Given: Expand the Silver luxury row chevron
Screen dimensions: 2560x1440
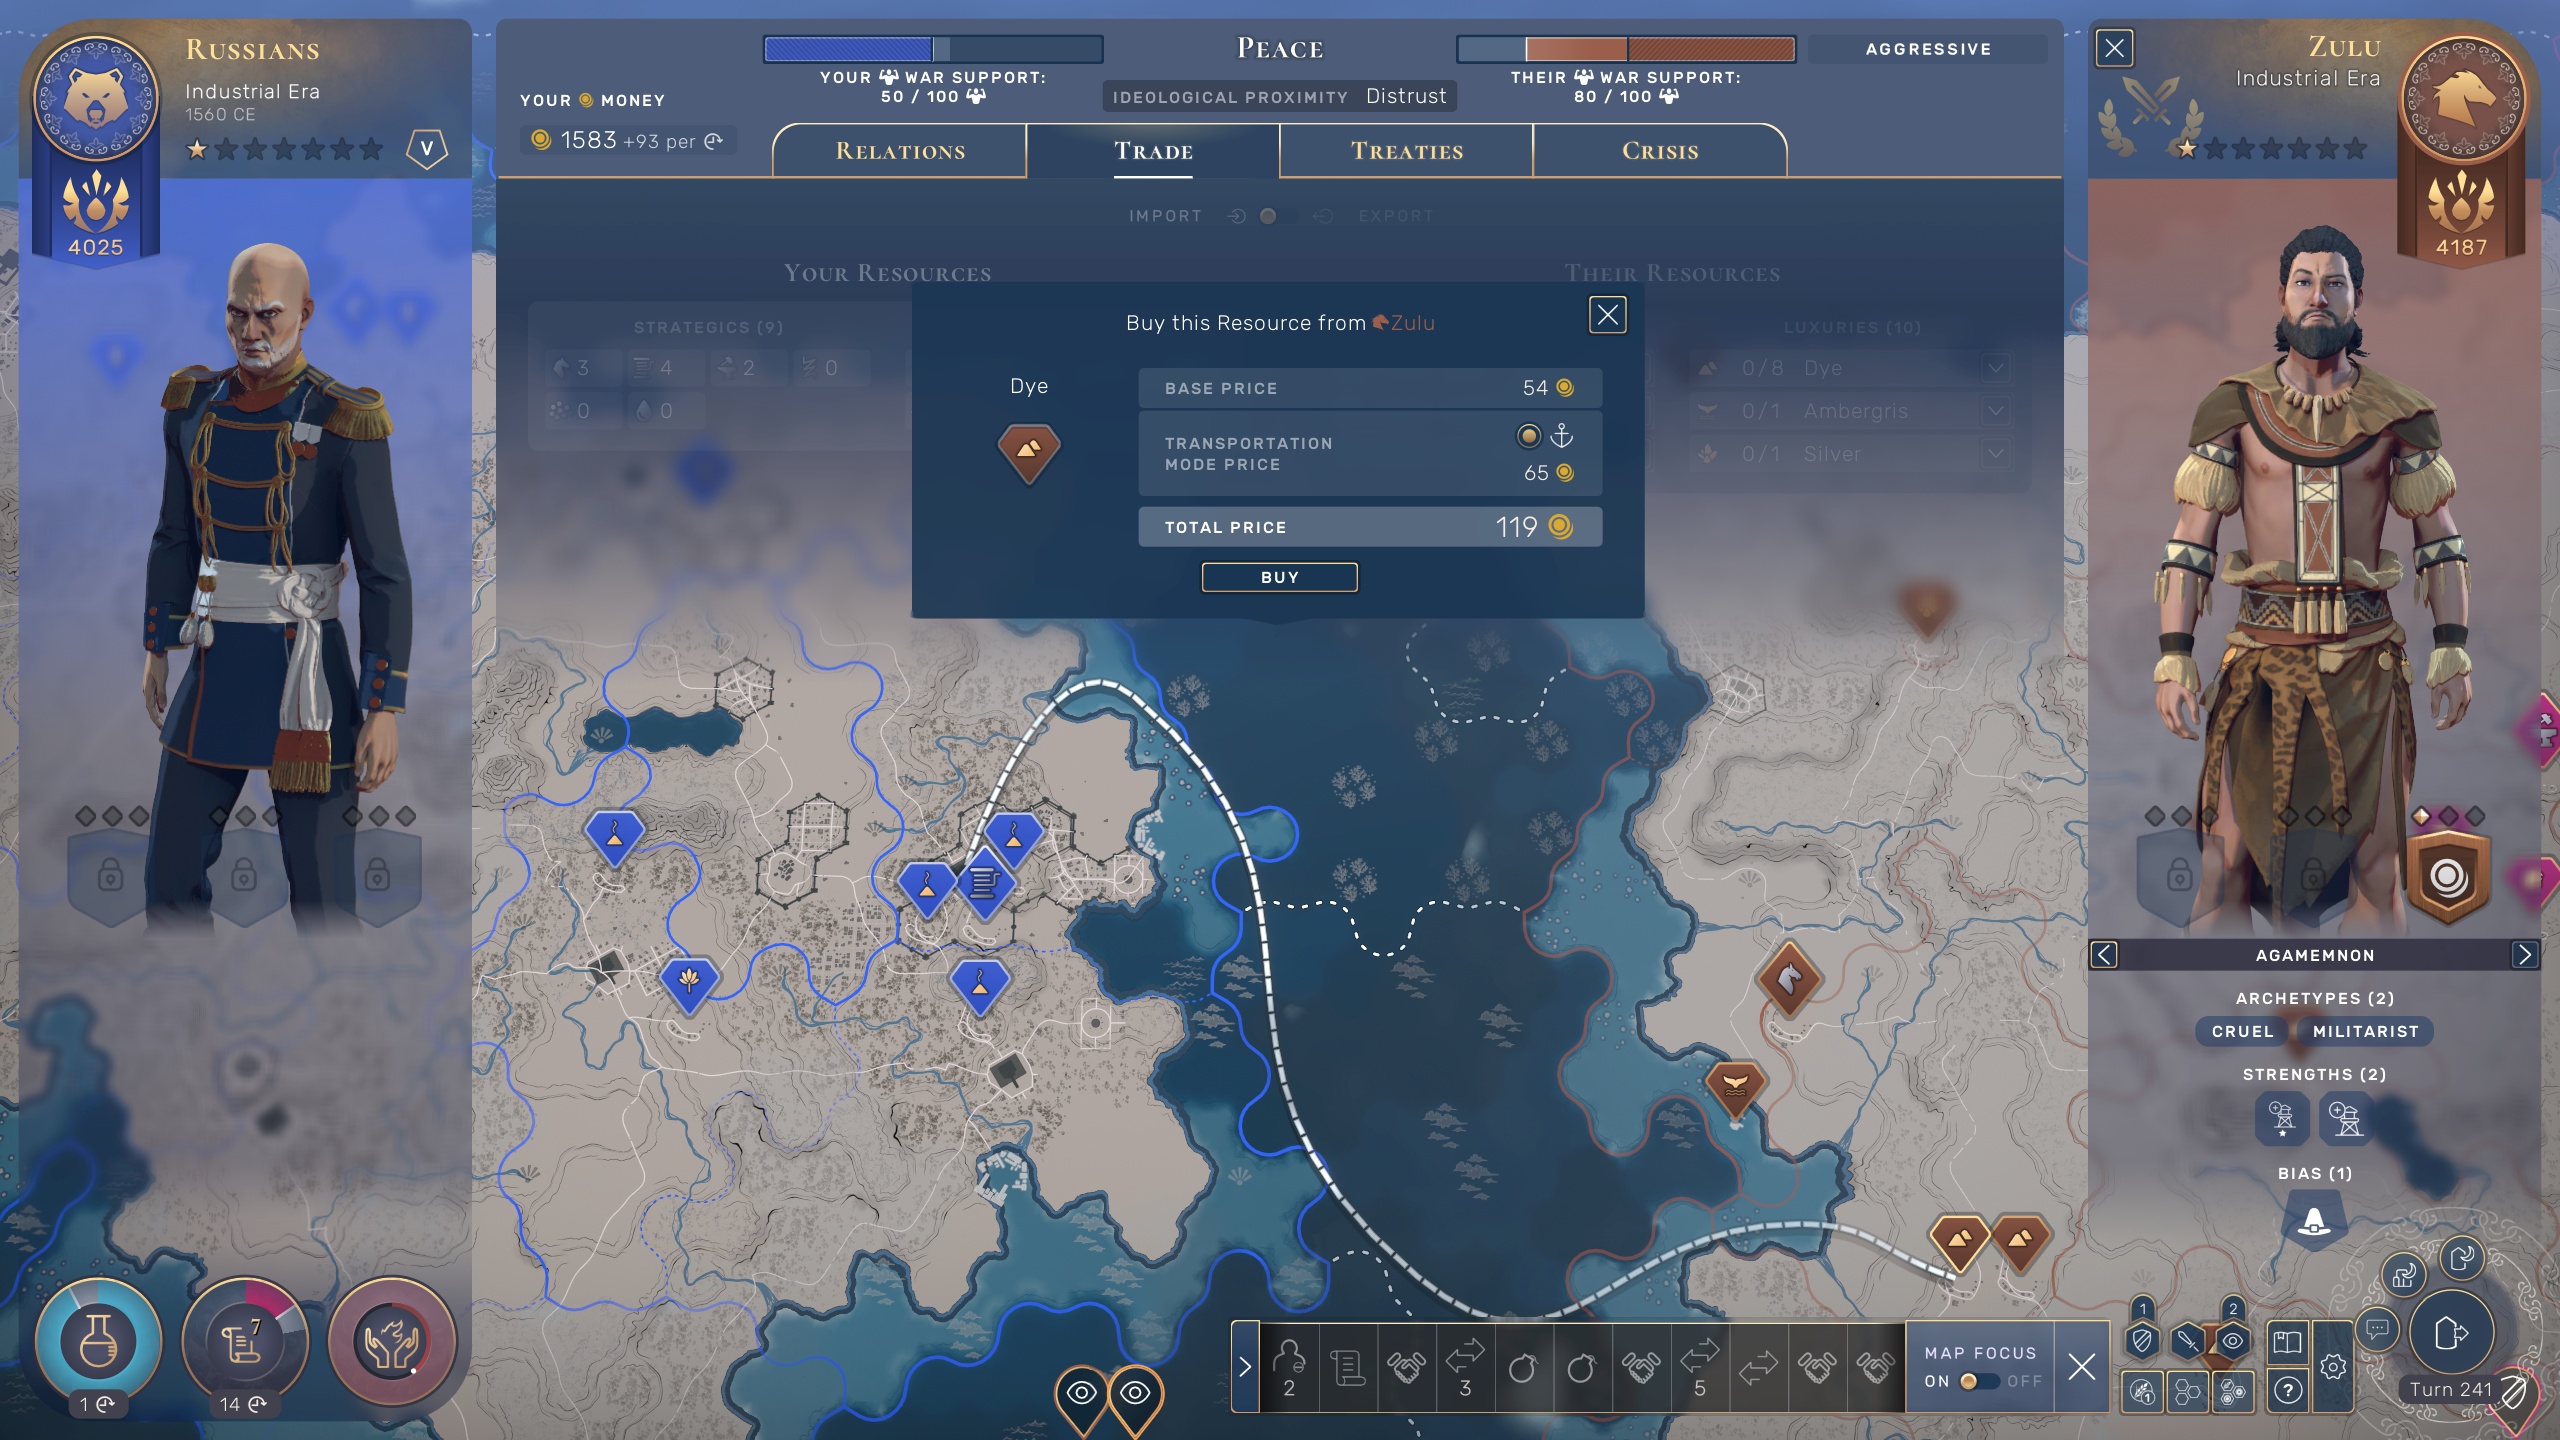Looking at the screenshot, I should click(1995, 454).
